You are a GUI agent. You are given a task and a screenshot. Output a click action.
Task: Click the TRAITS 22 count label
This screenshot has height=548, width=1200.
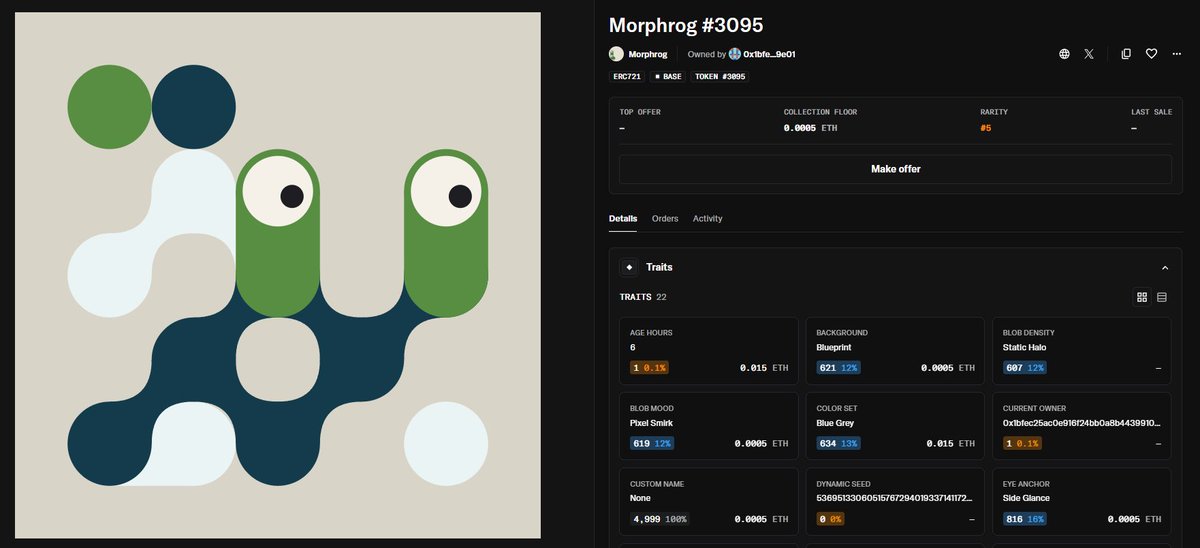[x=643, y=297]
